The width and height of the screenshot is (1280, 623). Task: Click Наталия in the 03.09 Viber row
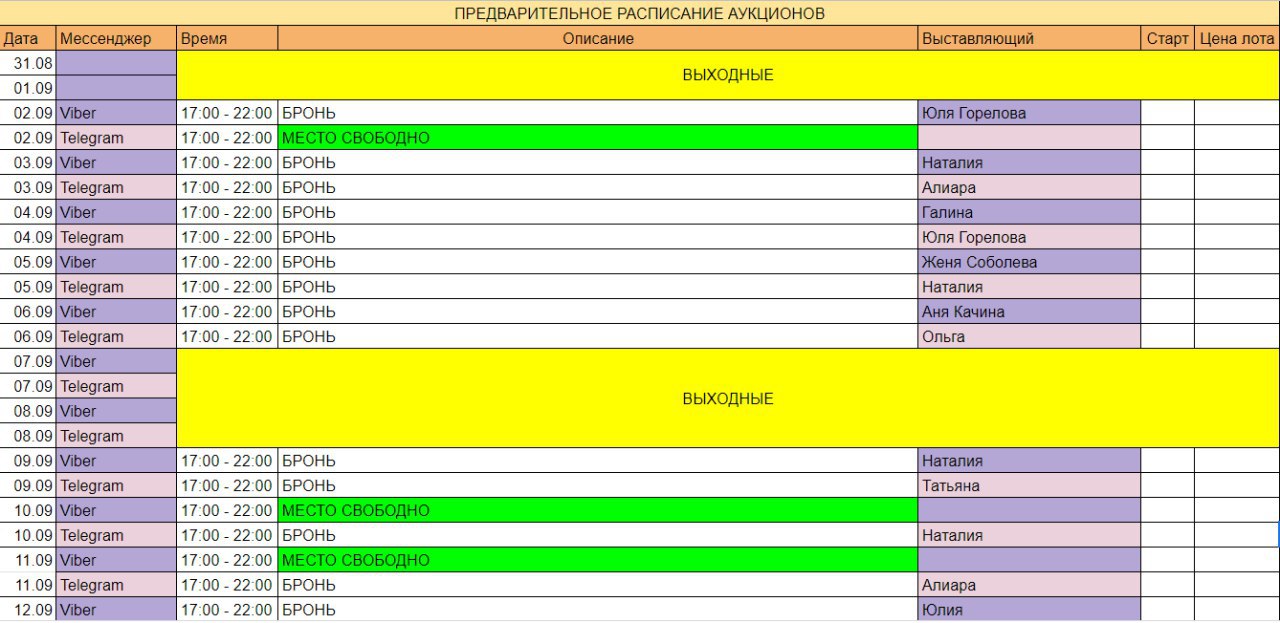(1030, 162)
